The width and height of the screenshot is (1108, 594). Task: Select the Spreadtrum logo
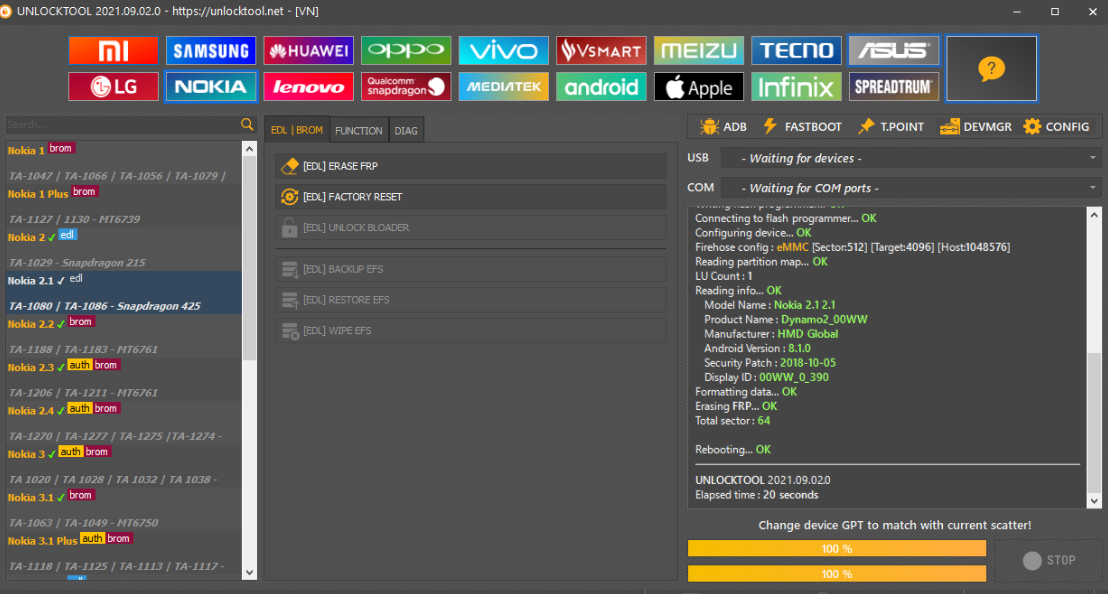(x=893, y=87)
